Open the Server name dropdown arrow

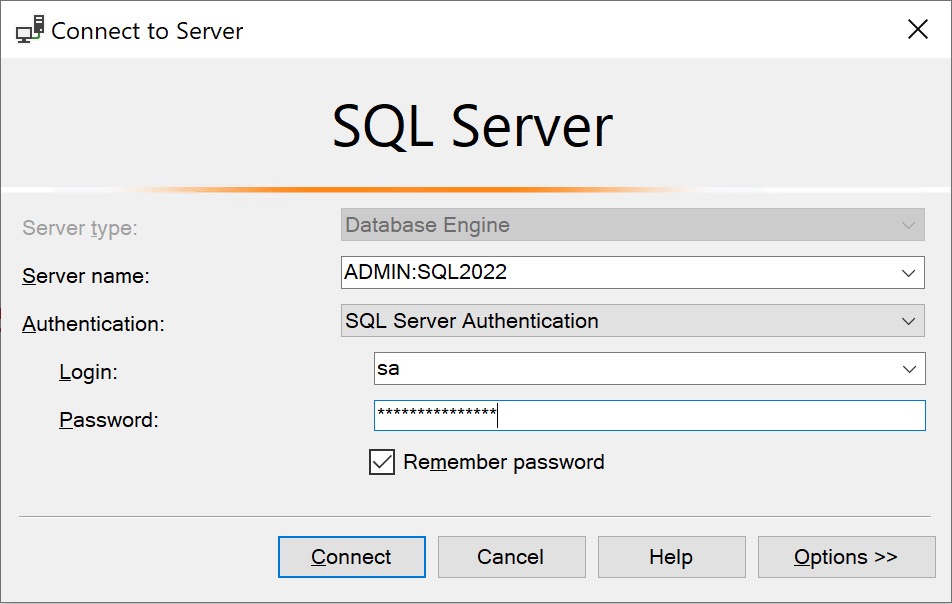click(x=908, y=273)
